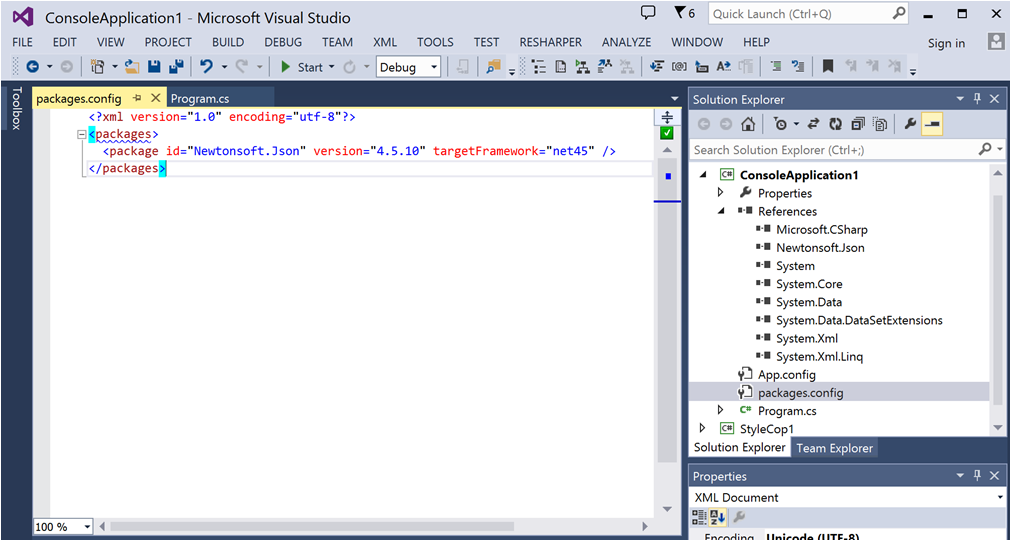Expand the StyleCop1 project node
The image size is (1011, 541).
pyautogui.click(x=703, y=429)
